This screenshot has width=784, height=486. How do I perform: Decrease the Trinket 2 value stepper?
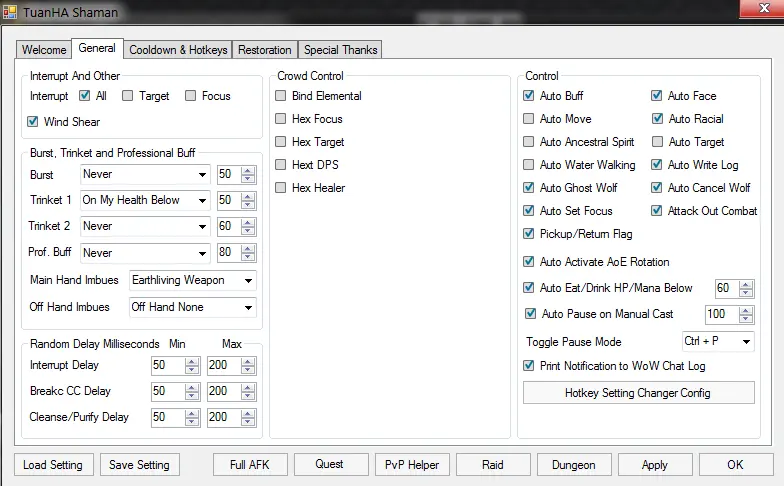(x=248, y=231)
